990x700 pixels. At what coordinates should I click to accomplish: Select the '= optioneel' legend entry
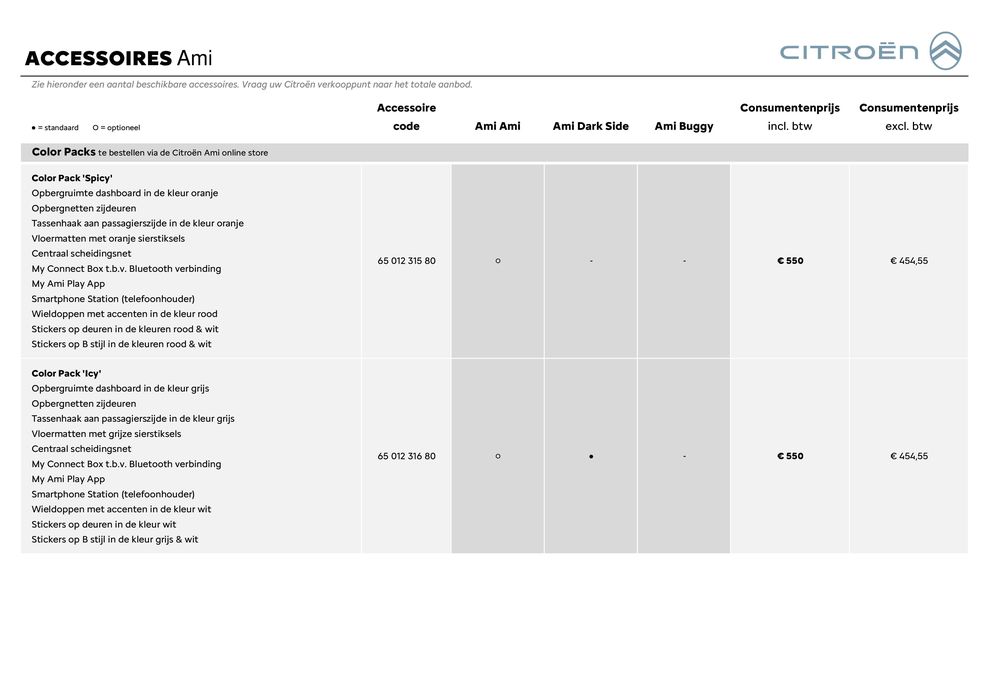[x=116, y=128]
